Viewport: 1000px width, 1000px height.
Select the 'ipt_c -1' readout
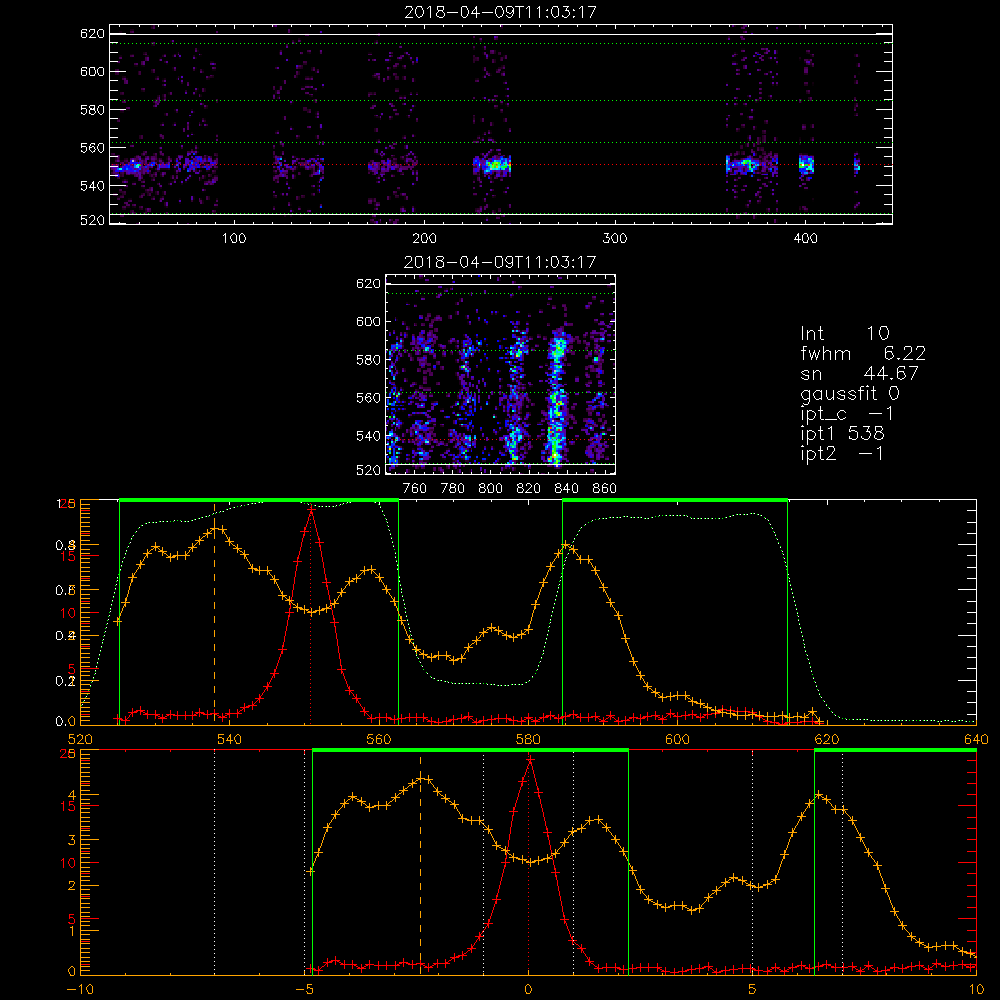(x=848, y=414)
